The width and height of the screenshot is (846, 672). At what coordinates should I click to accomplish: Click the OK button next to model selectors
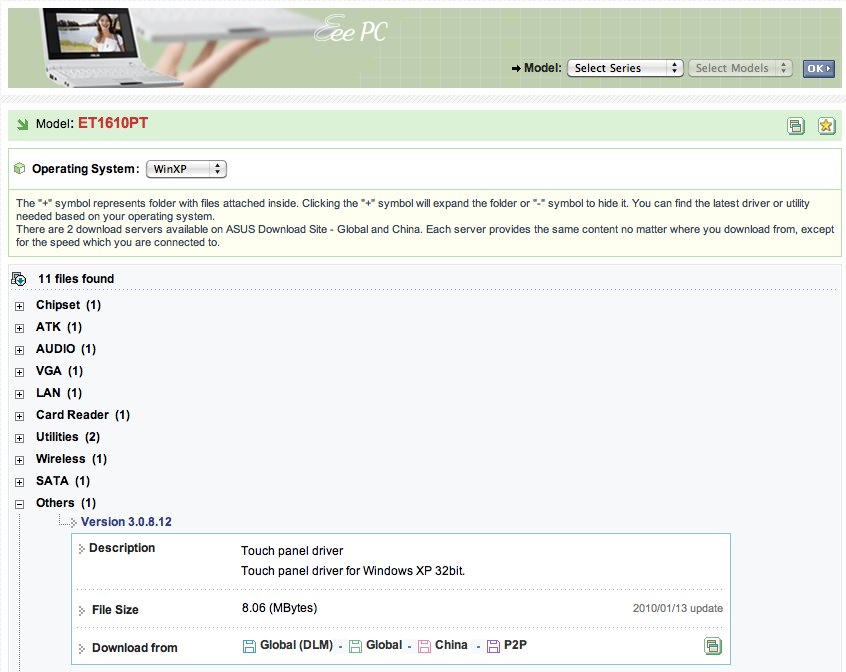(x=818, y=68)
